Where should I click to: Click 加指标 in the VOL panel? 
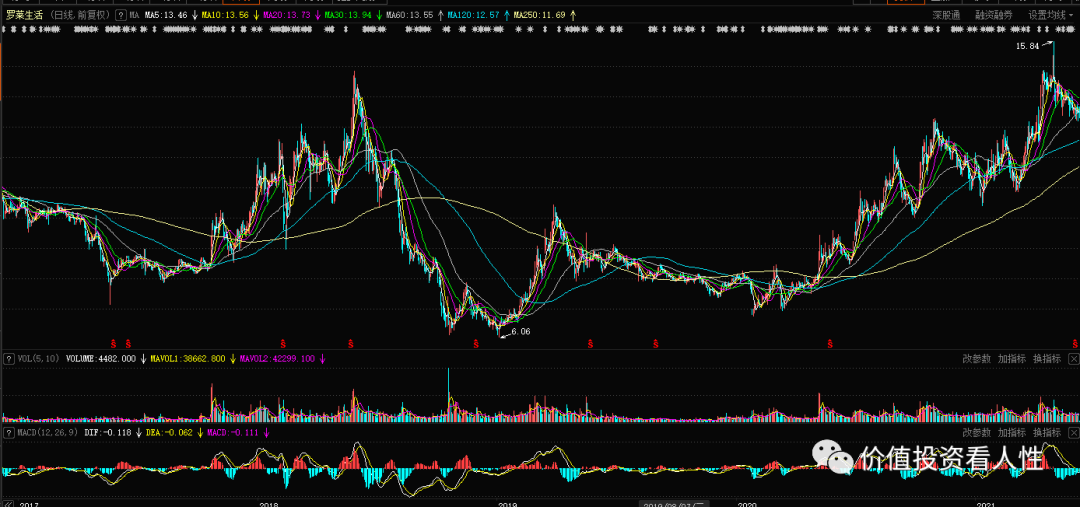(1012, 359)
